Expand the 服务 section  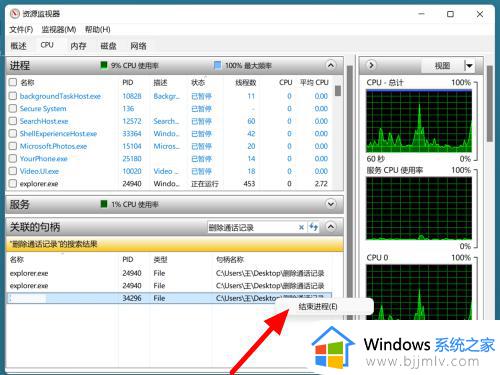point(331,204)
